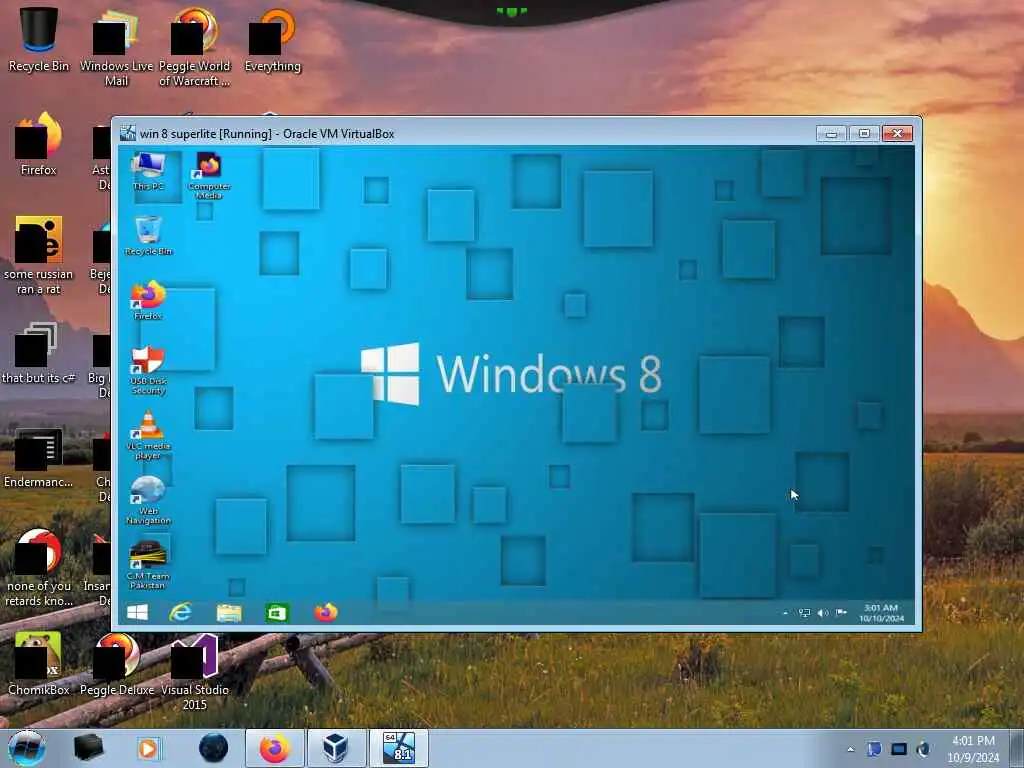Open the Endermanc... desktop icon

point(39,457)
